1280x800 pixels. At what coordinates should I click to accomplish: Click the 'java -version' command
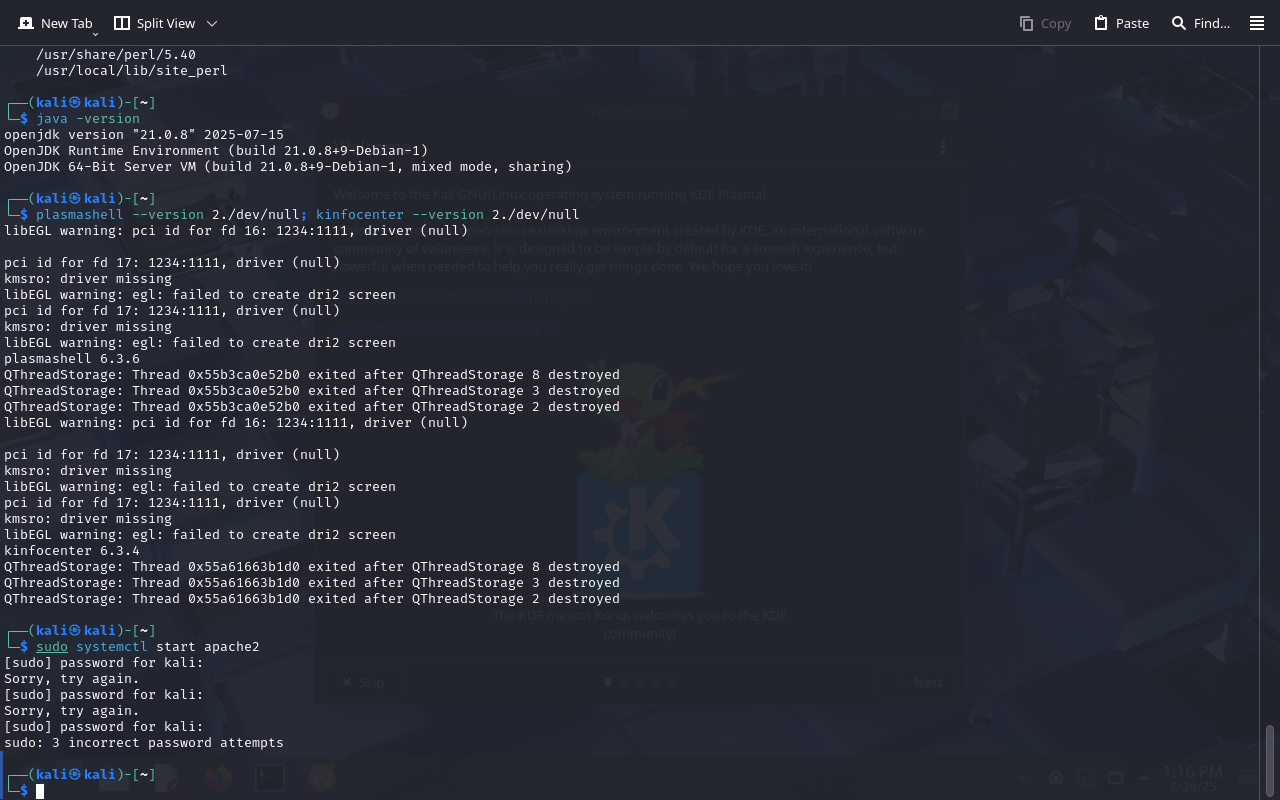pos(88,119)
